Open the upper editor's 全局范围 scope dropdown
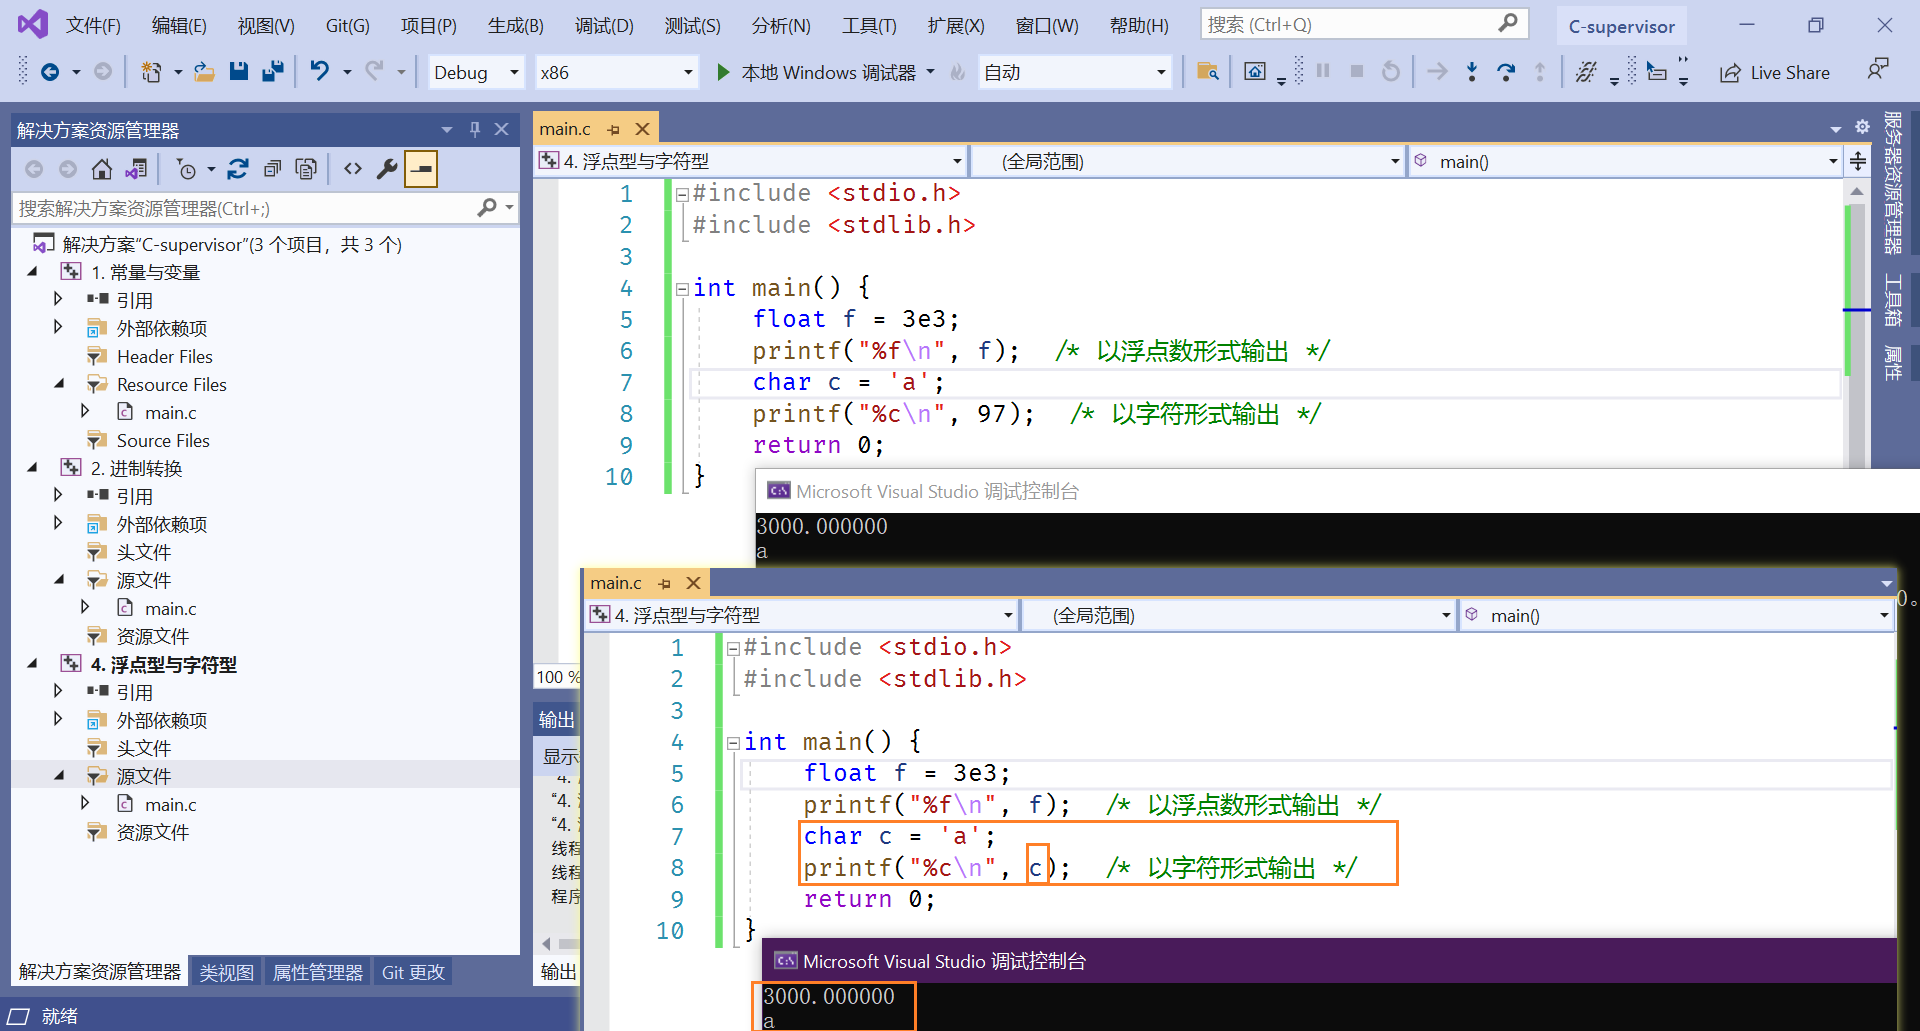Viewport: 1920px width, 1031px height. coord(1188,161)
